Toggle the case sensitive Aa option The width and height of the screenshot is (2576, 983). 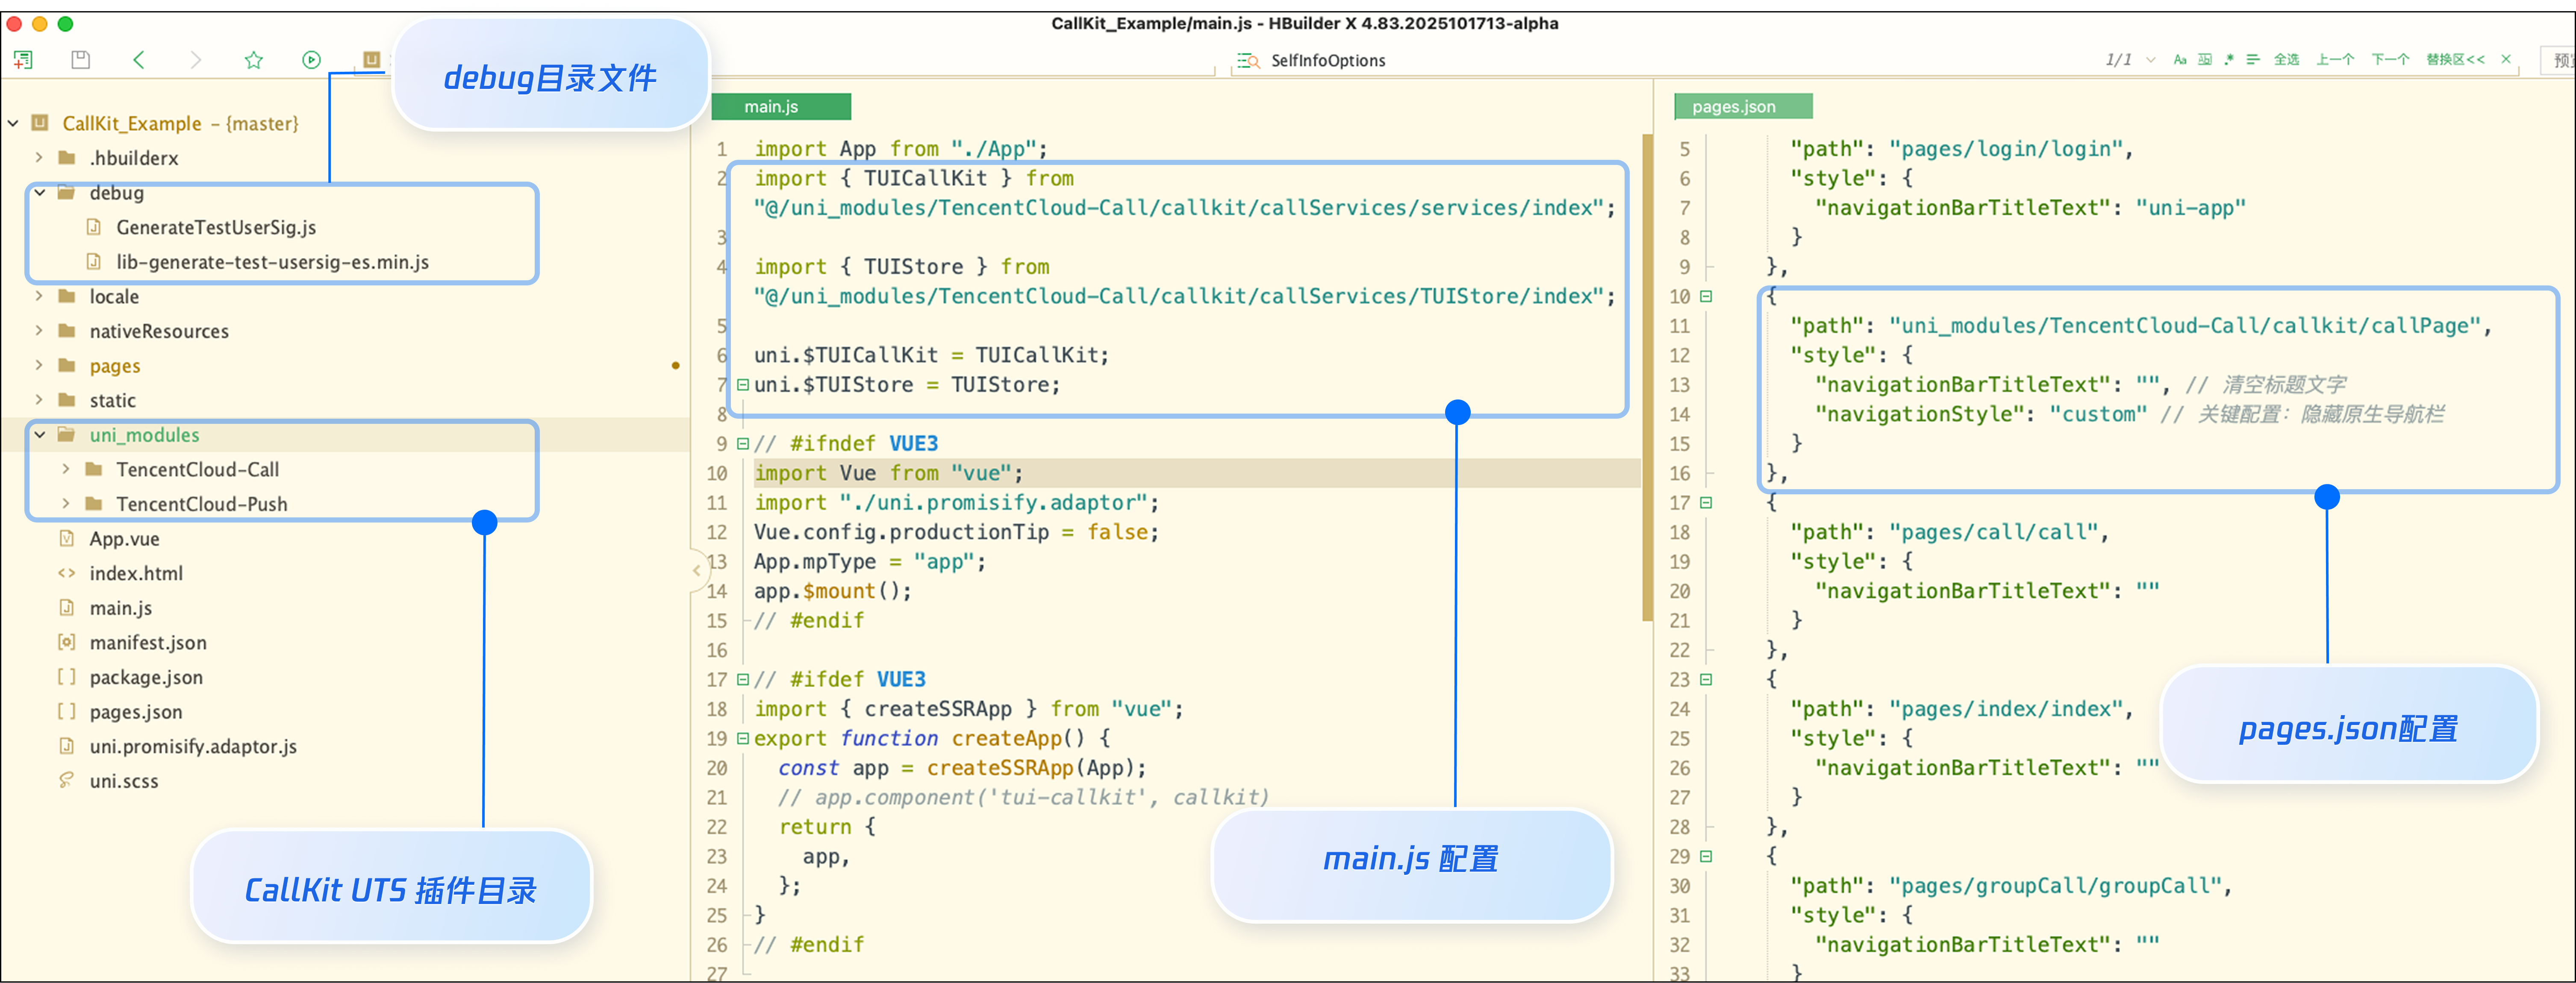[2179, 60]
